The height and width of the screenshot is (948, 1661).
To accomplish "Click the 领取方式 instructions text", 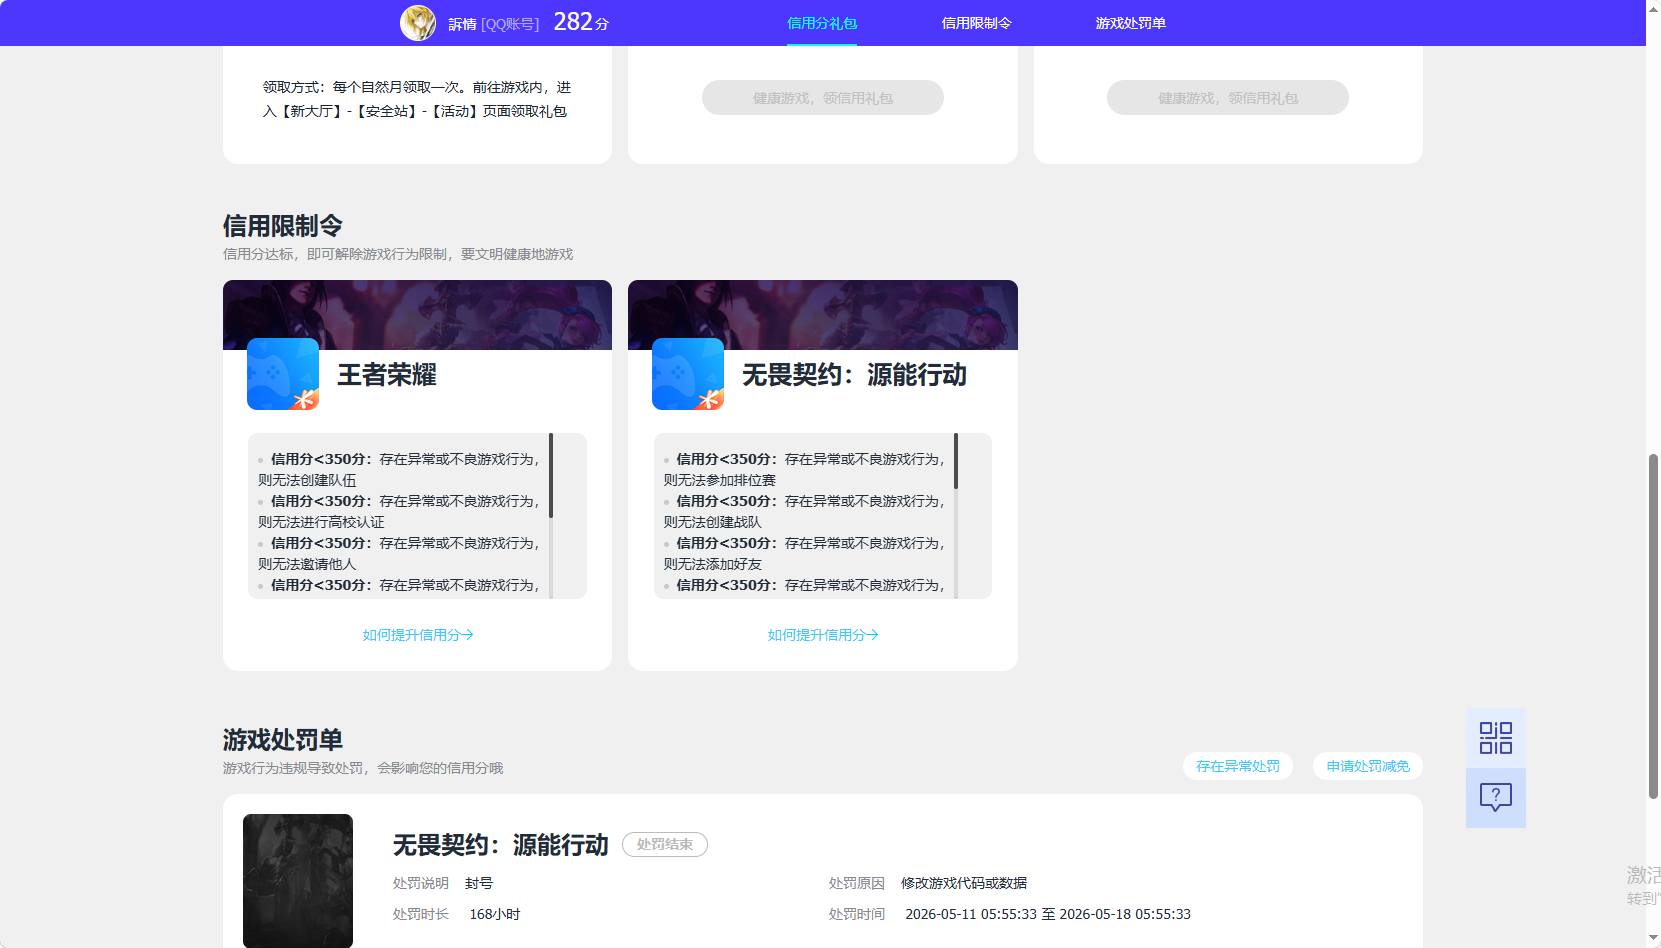I will click(417, 99).
